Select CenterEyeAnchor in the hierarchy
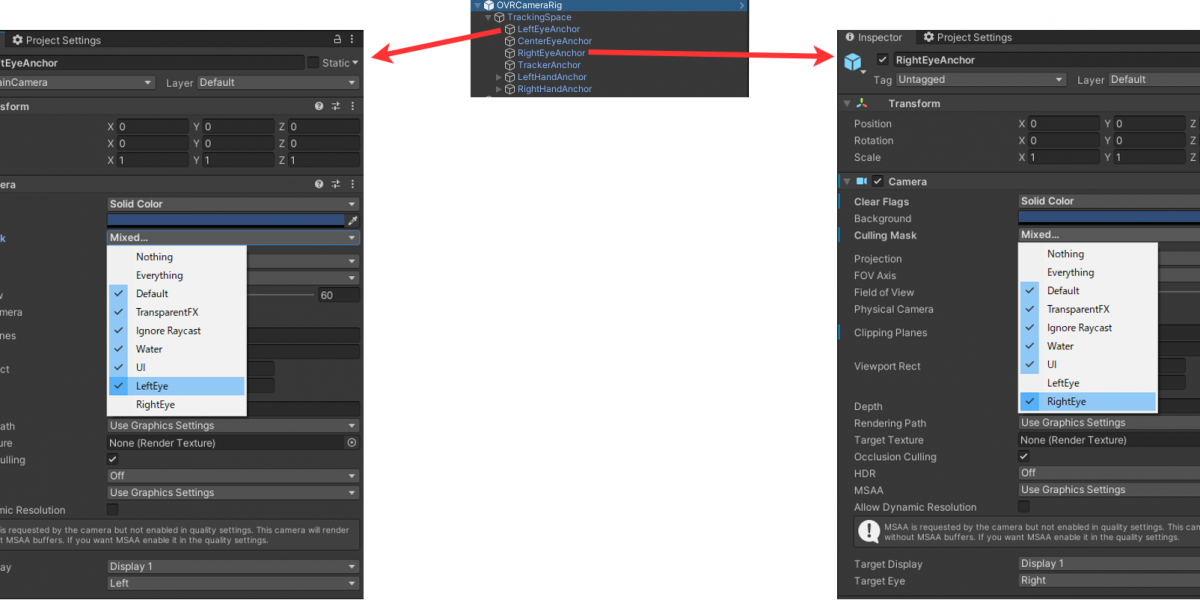 [x=554, y=41]
